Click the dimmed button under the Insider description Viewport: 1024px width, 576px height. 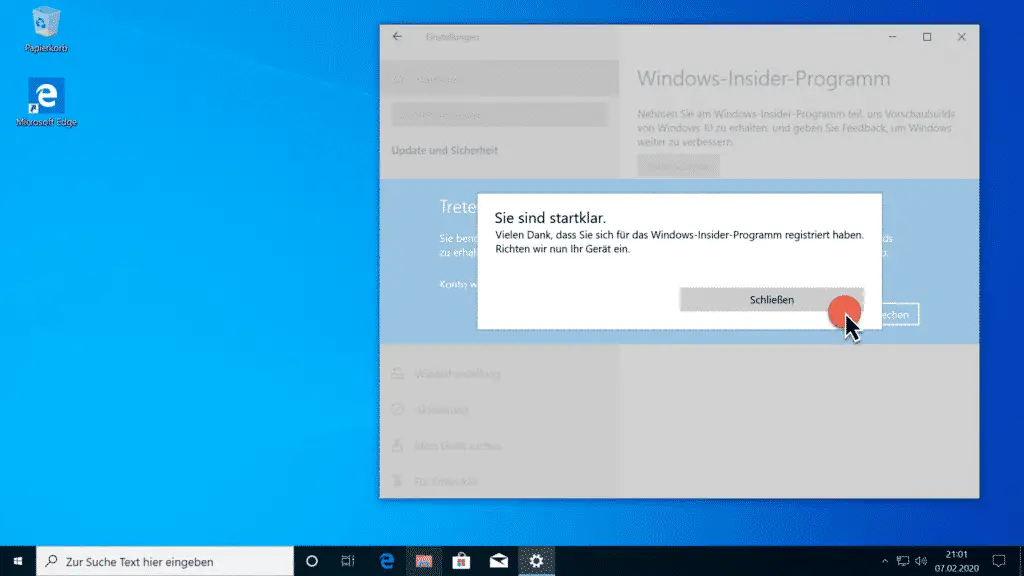tap(678, 165)
